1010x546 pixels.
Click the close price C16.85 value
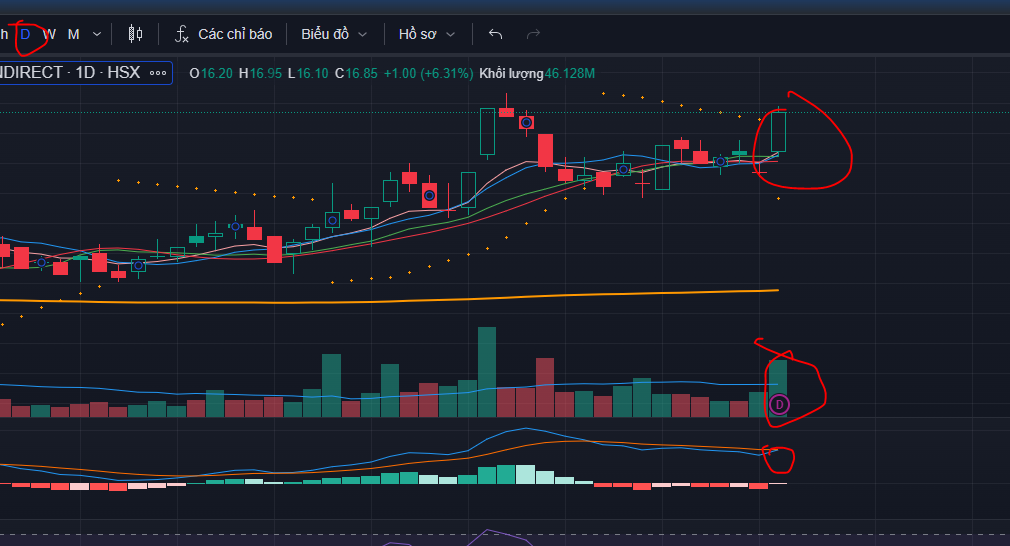356,73
